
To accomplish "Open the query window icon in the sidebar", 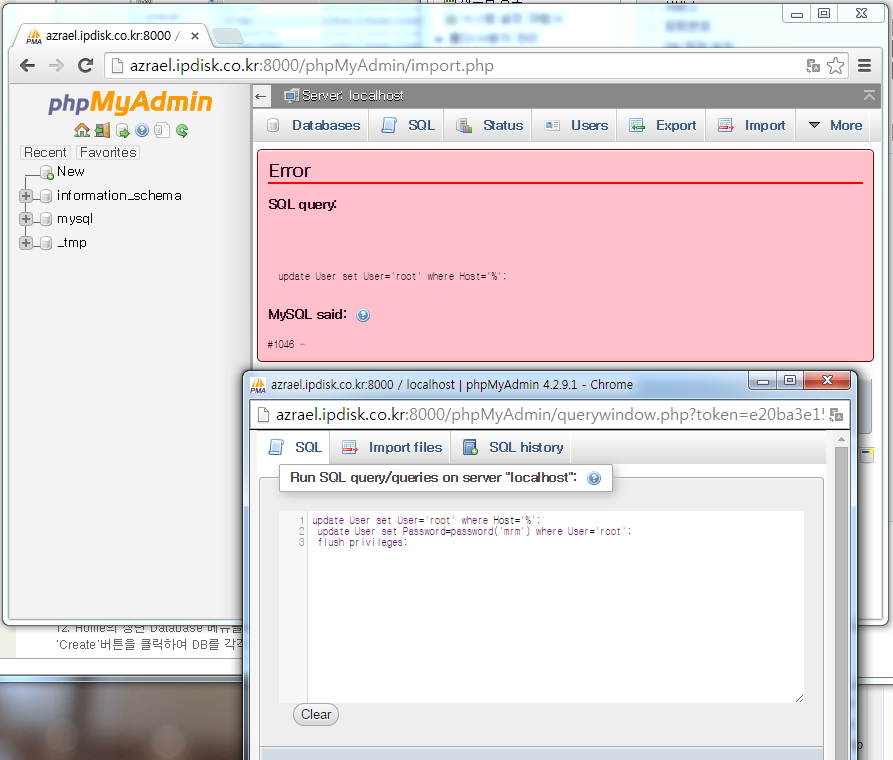I will 122,131.
